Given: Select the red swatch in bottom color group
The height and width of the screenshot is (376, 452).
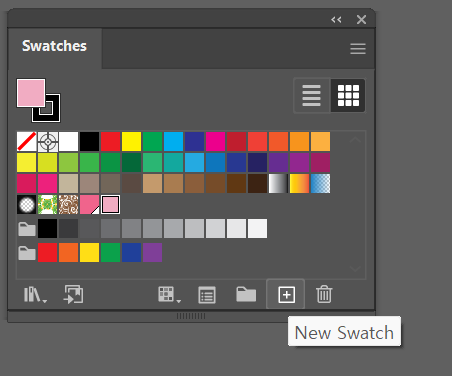Looking at the screenshot, I should (48, 253).
